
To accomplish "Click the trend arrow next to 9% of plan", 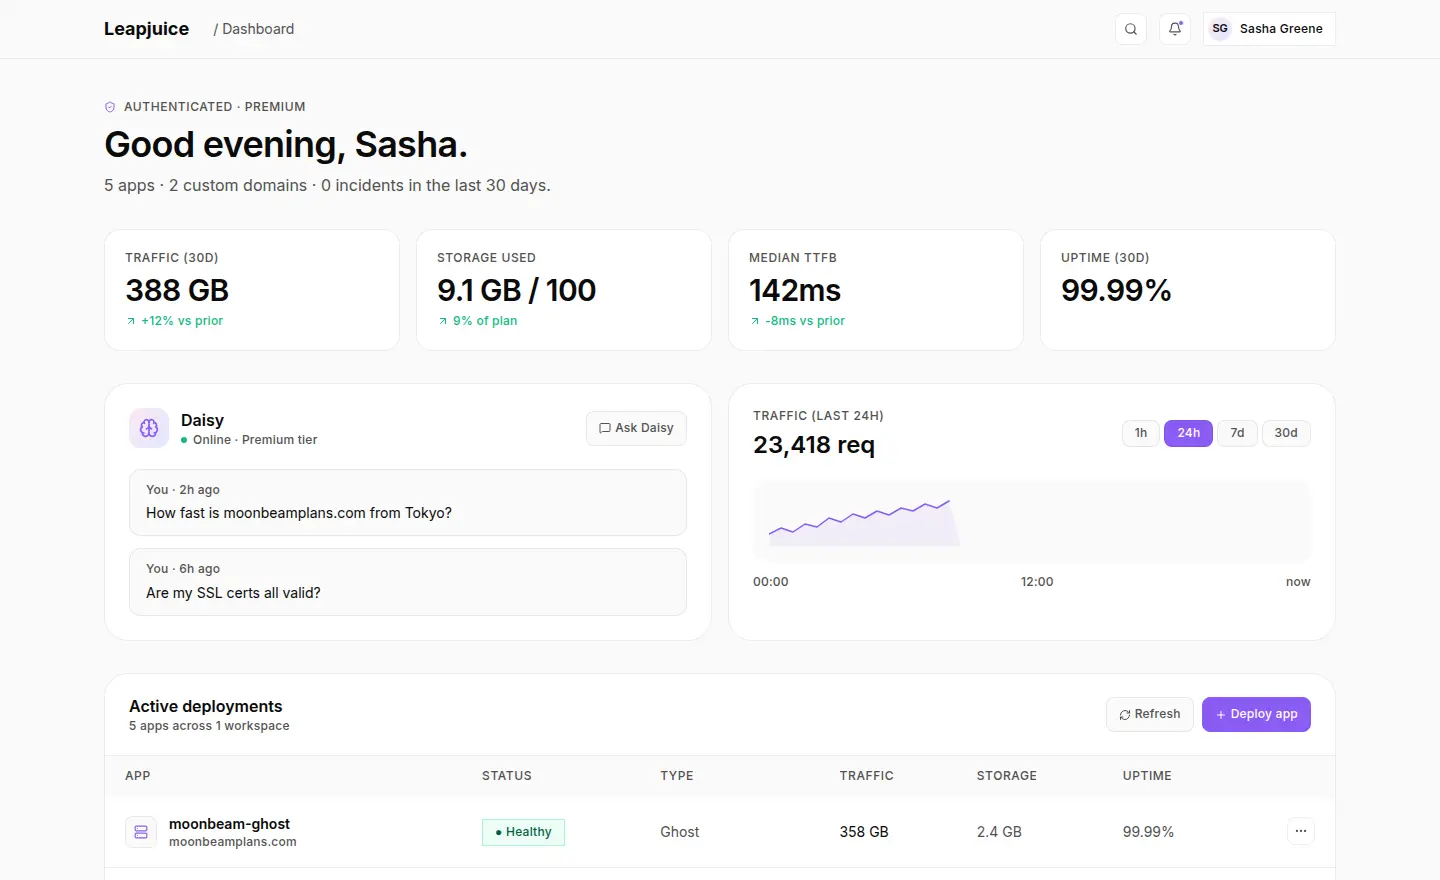I will click(443, 321).
